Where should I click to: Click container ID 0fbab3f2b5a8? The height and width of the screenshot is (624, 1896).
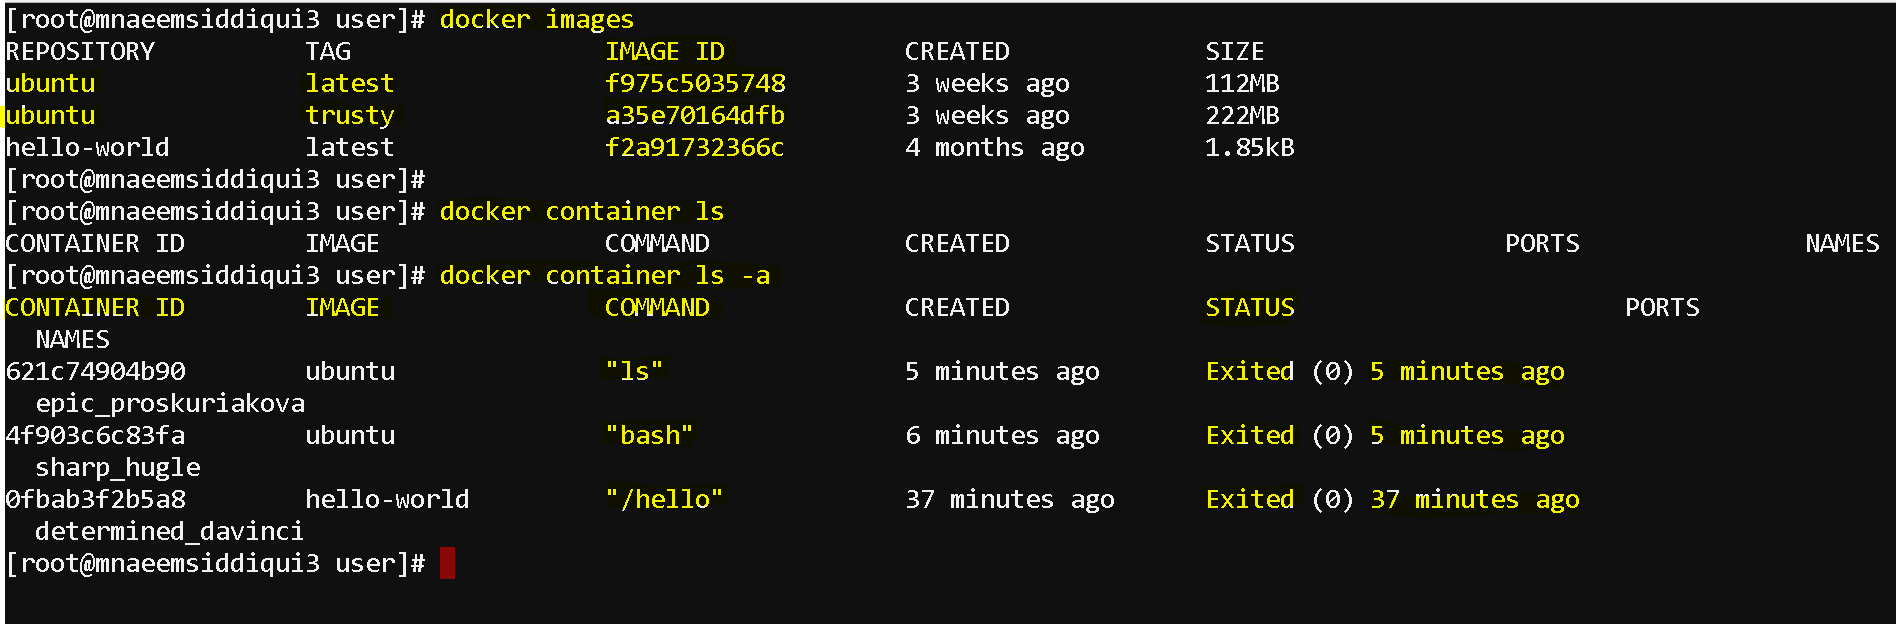point(95,499)
